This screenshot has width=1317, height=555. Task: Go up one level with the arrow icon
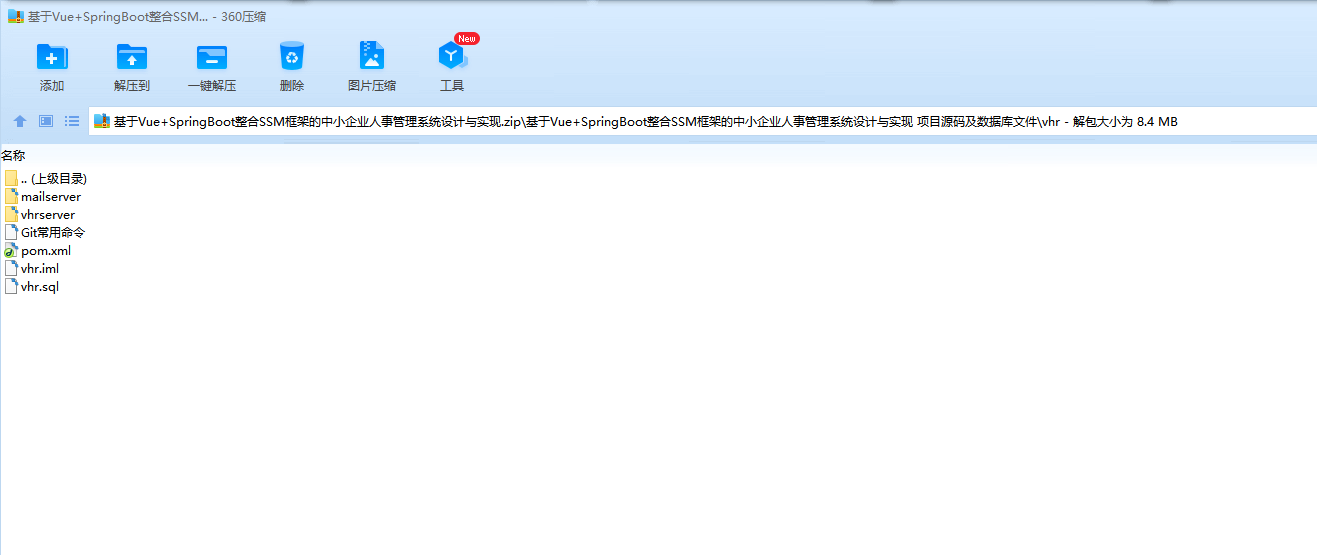20,121
